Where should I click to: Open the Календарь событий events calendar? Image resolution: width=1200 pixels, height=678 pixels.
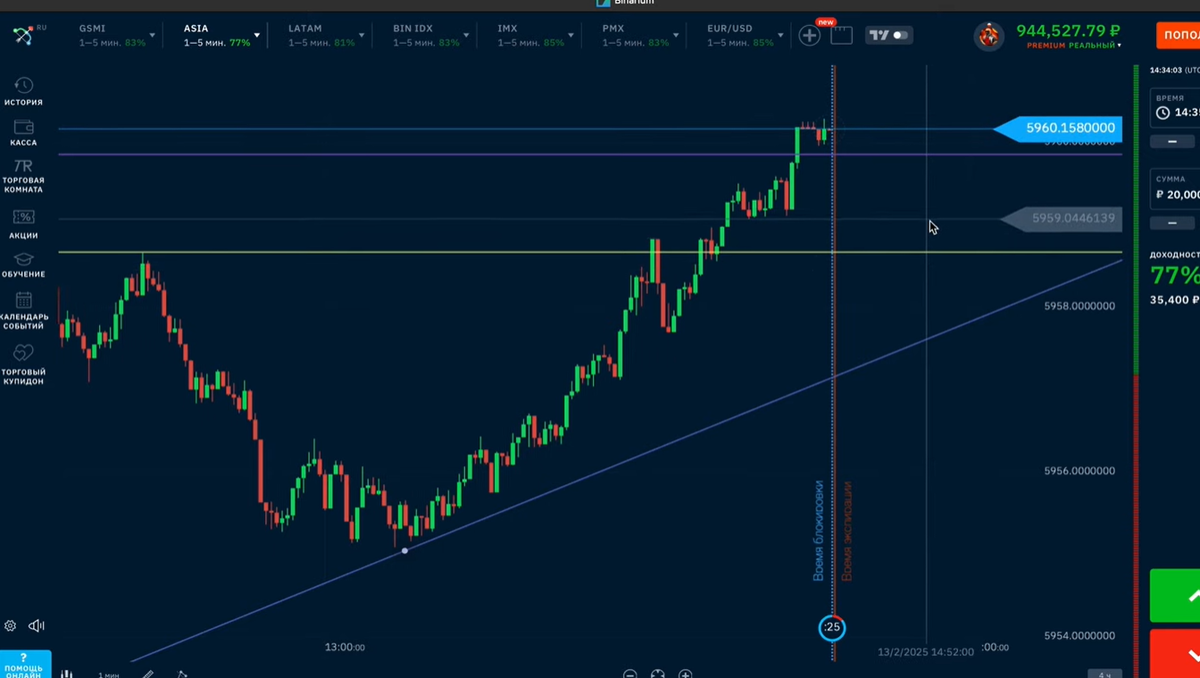[x=23, y=311]
